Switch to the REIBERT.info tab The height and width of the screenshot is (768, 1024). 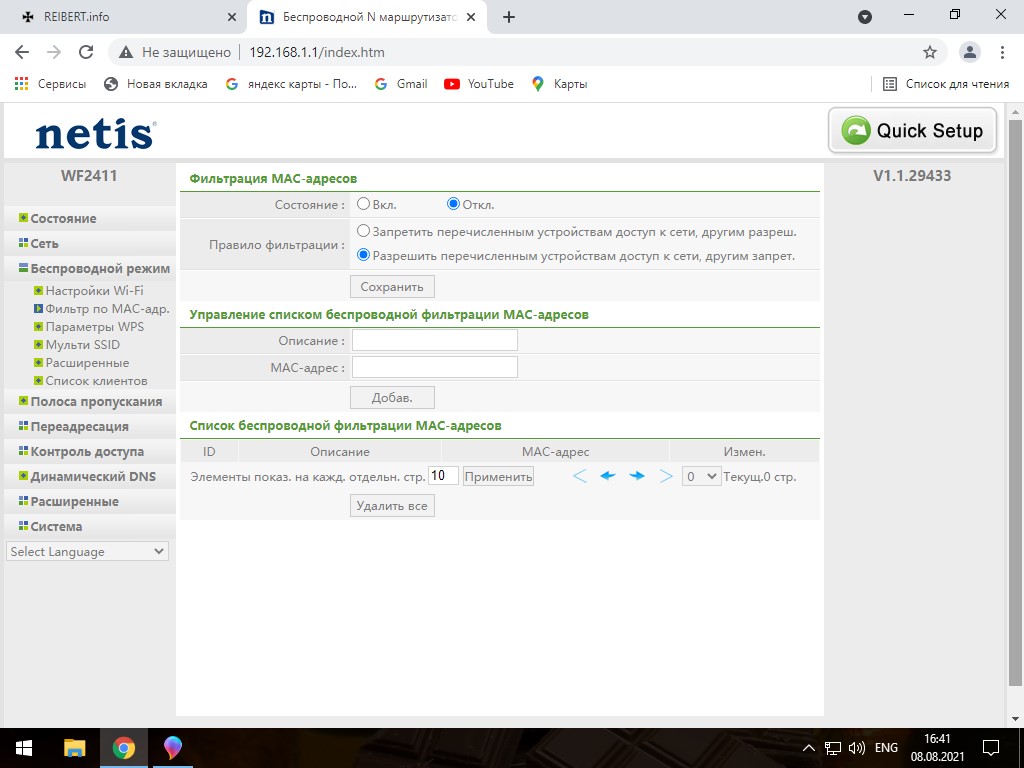(x=121, y=17)
